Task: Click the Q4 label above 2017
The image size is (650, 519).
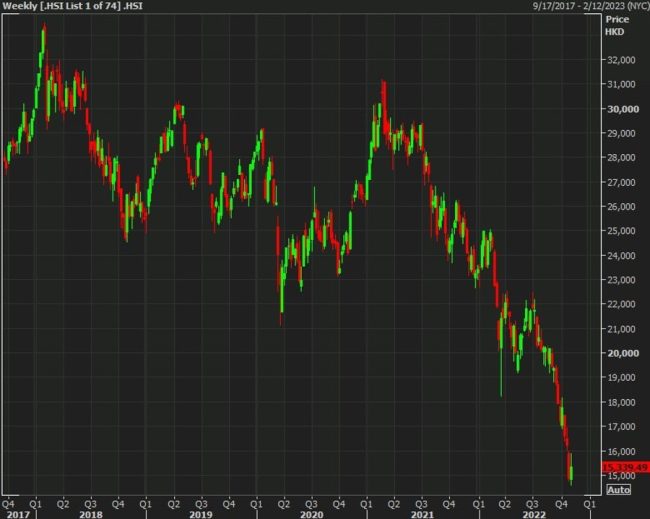Action: [x=8, y=504]
